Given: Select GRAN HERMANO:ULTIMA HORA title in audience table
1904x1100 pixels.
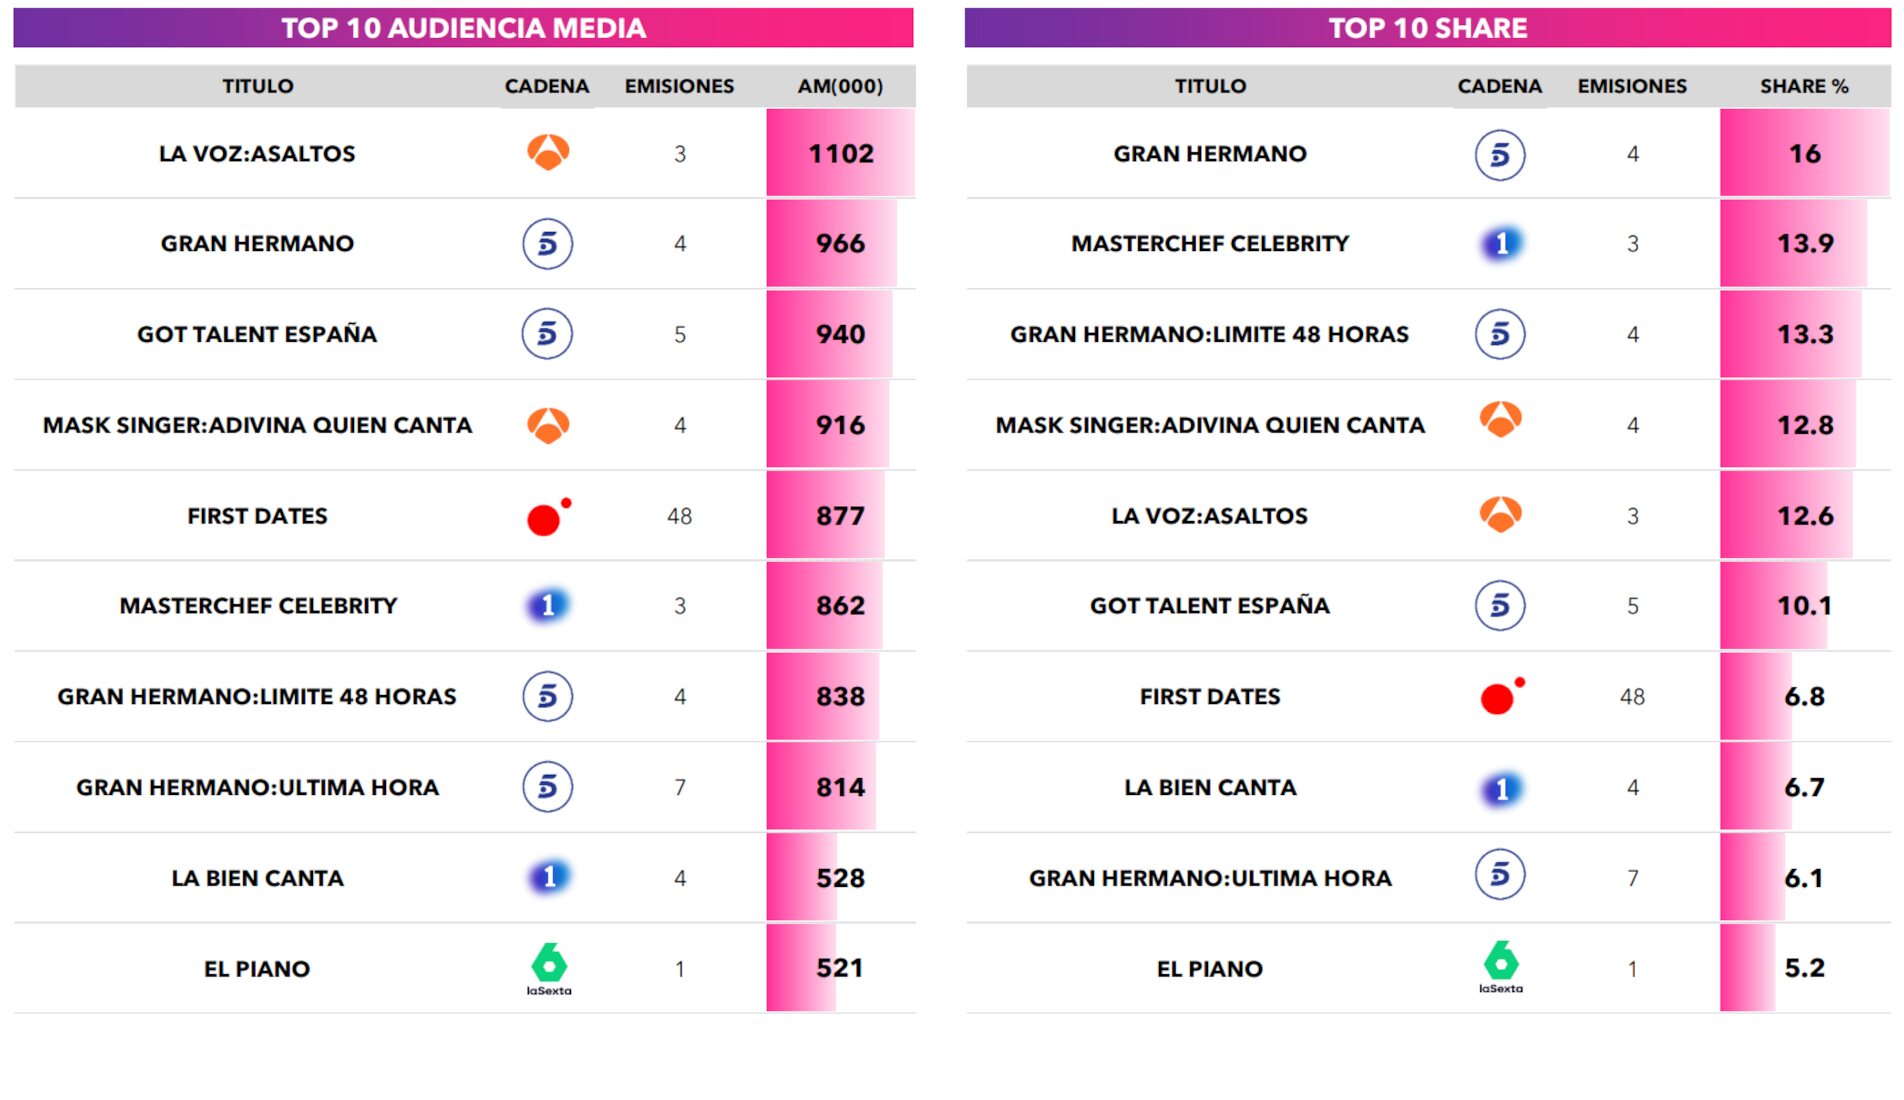Looking at the screenshot, I should [258, 788].
